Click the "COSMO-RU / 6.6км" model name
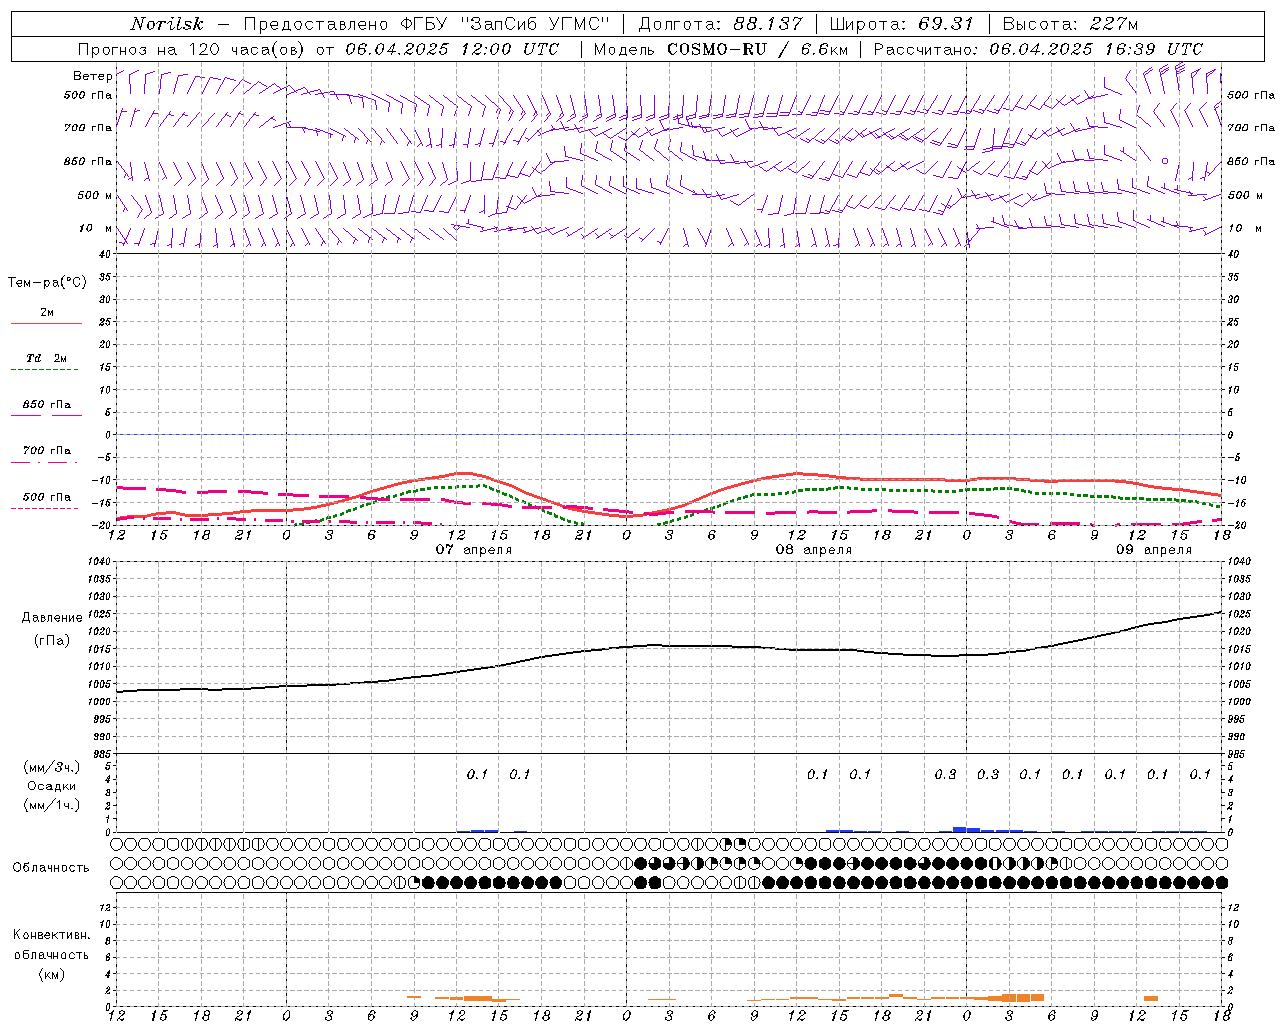 point(759,49)
